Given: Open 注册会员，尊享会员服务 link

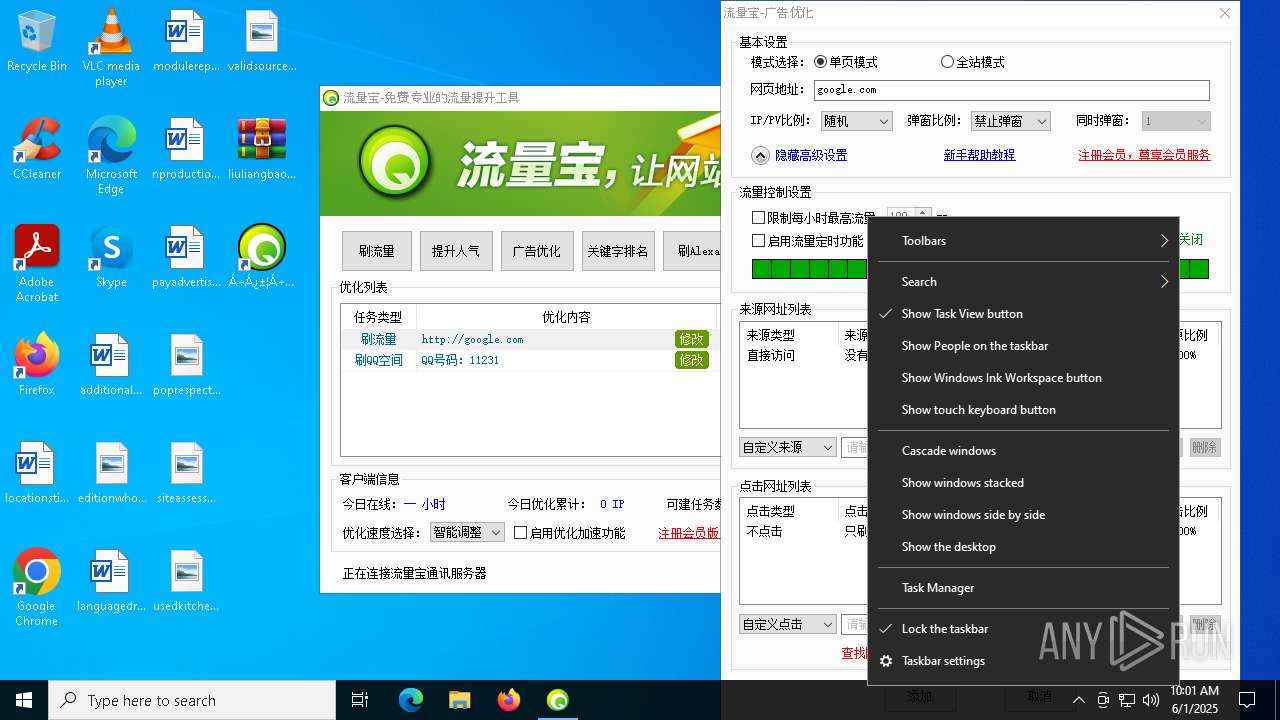Looking at the screenshot, I should click(x=1144, y=155).
